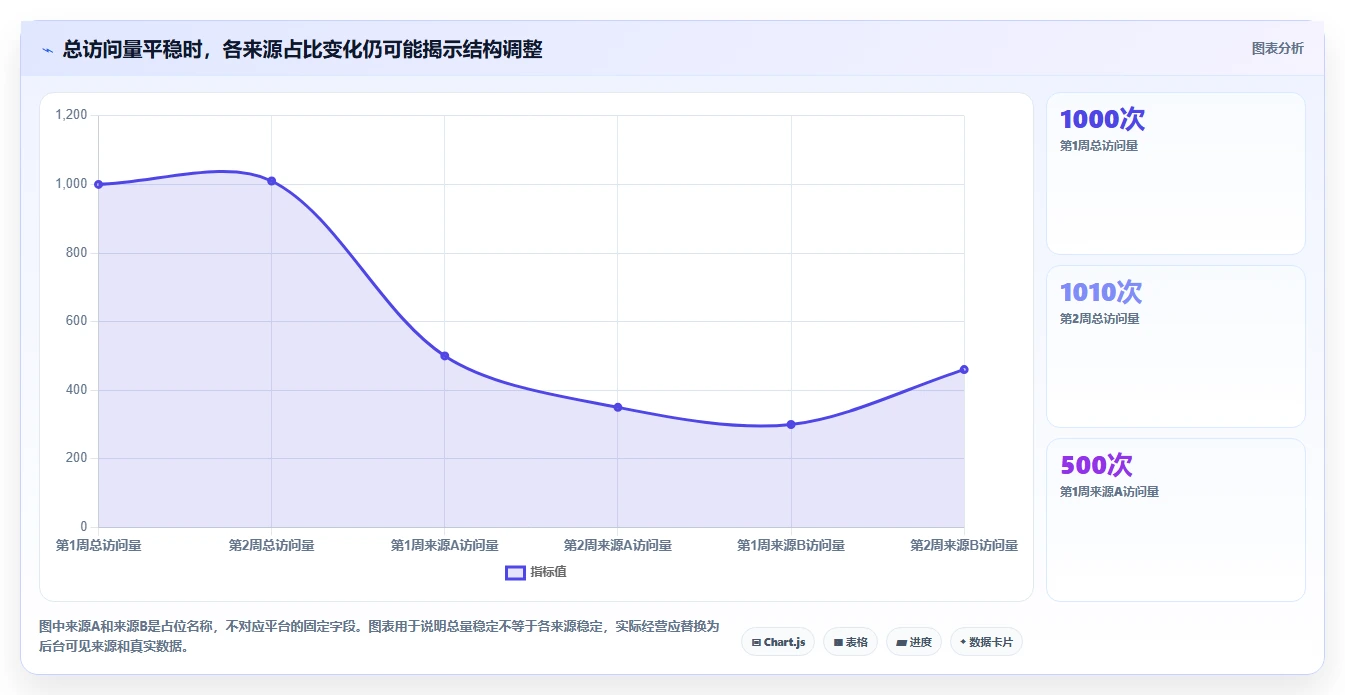The height and width of the screenshot is (695, 1345).
Task: Click the data point for 第2周总访问量
Action: tap(271, 181)
